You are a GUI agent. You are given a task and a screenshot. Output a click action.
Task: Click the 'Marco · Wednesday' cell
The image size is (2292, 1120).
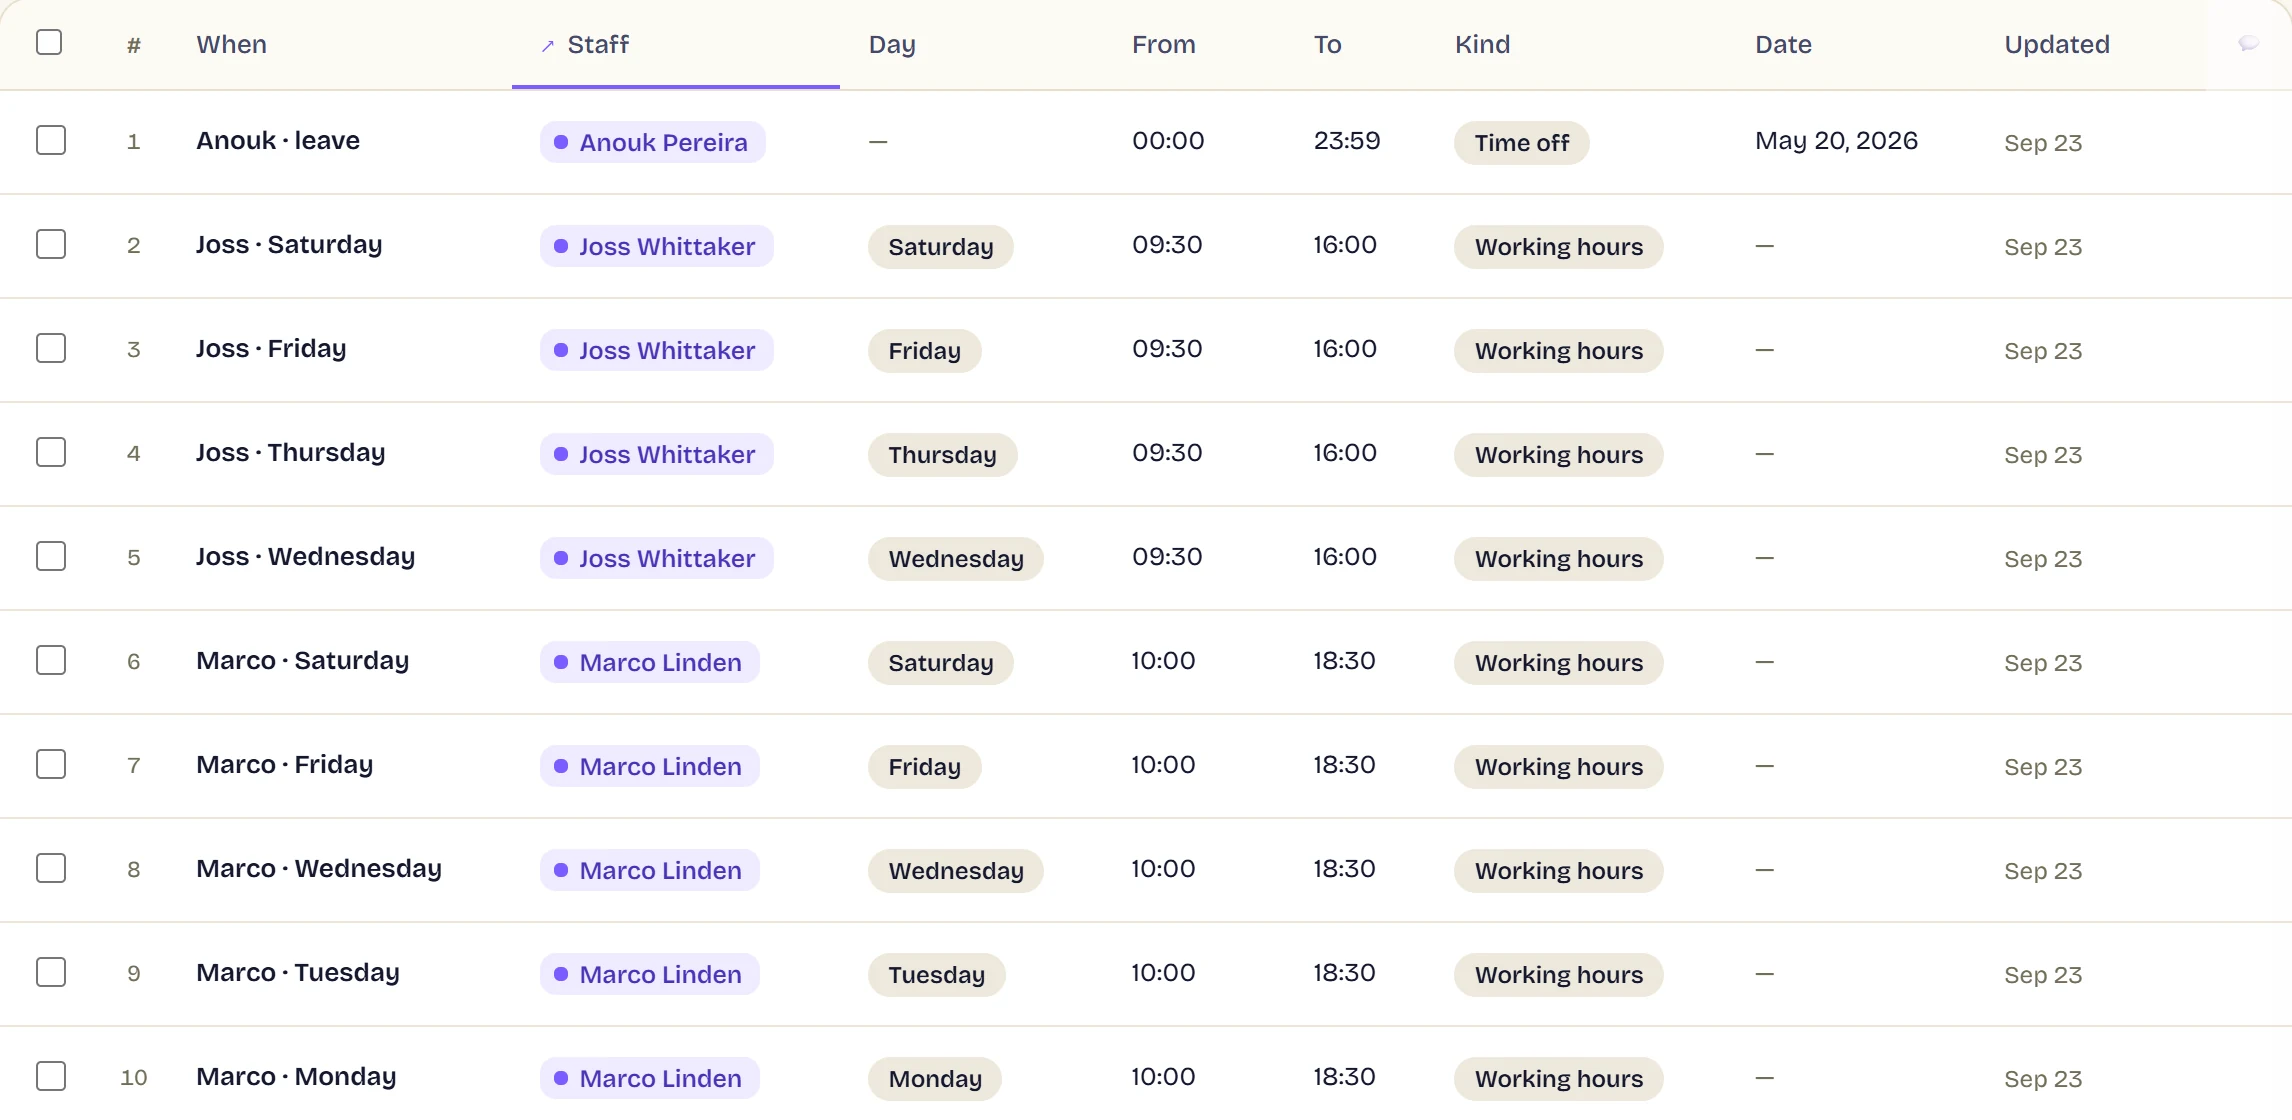tap(319, 868)
